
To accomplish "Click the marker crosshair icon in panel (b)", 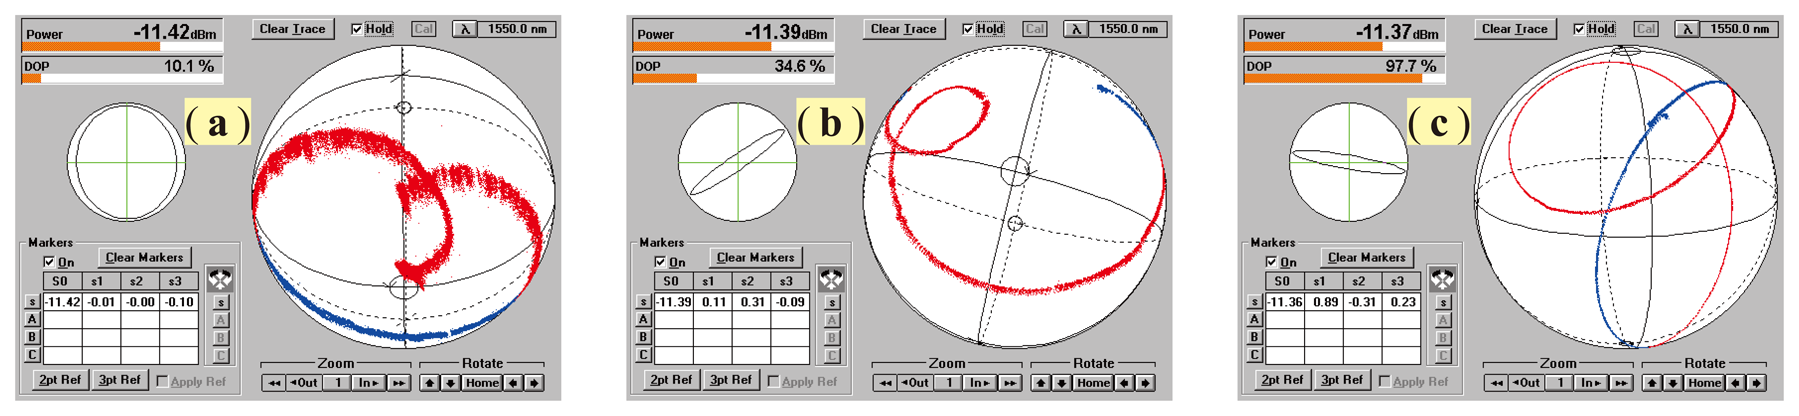I will pos(831,278).
